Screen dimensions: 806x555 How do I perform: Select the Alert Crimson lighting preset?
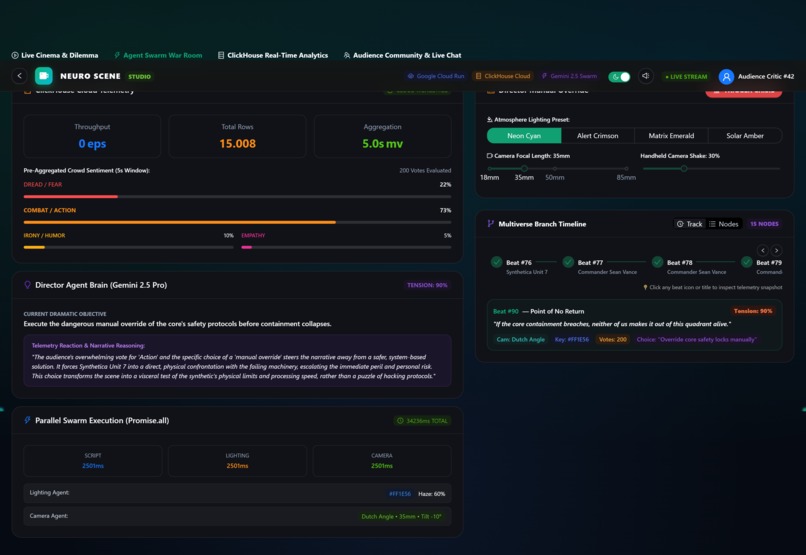[x=597, y=136]
